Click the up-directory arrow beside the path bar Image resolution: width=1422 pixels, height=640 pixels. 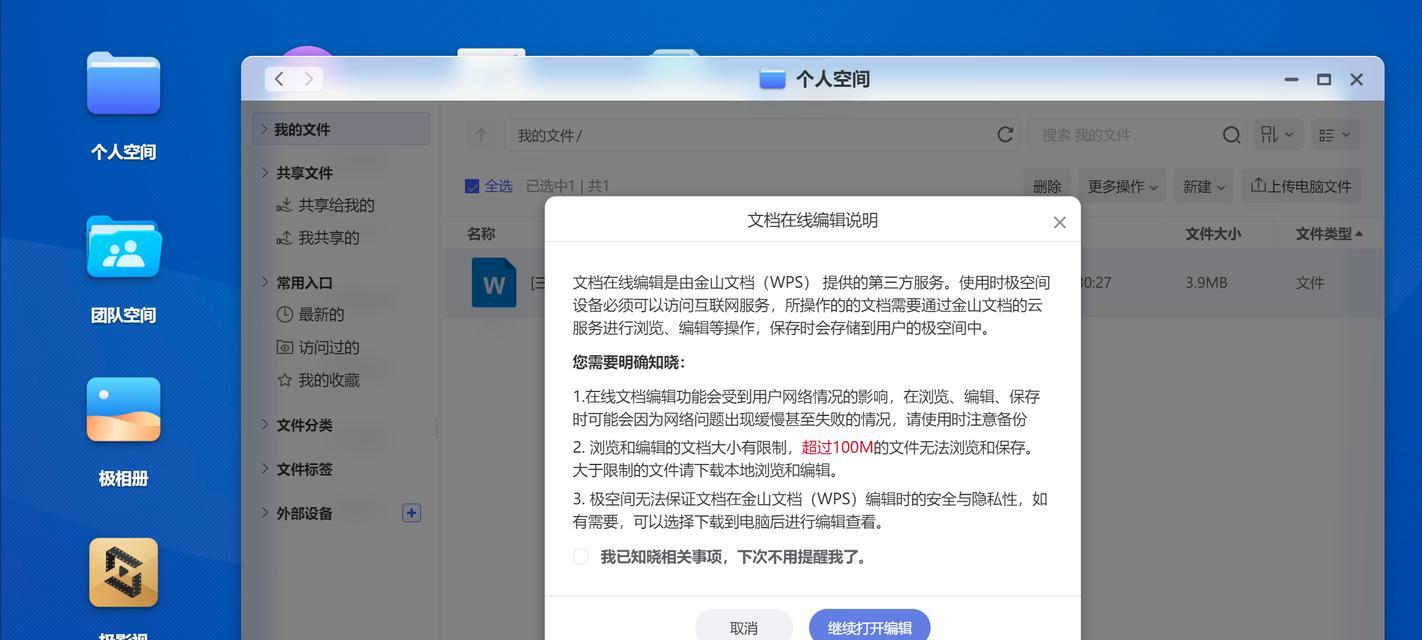point(481,135)
